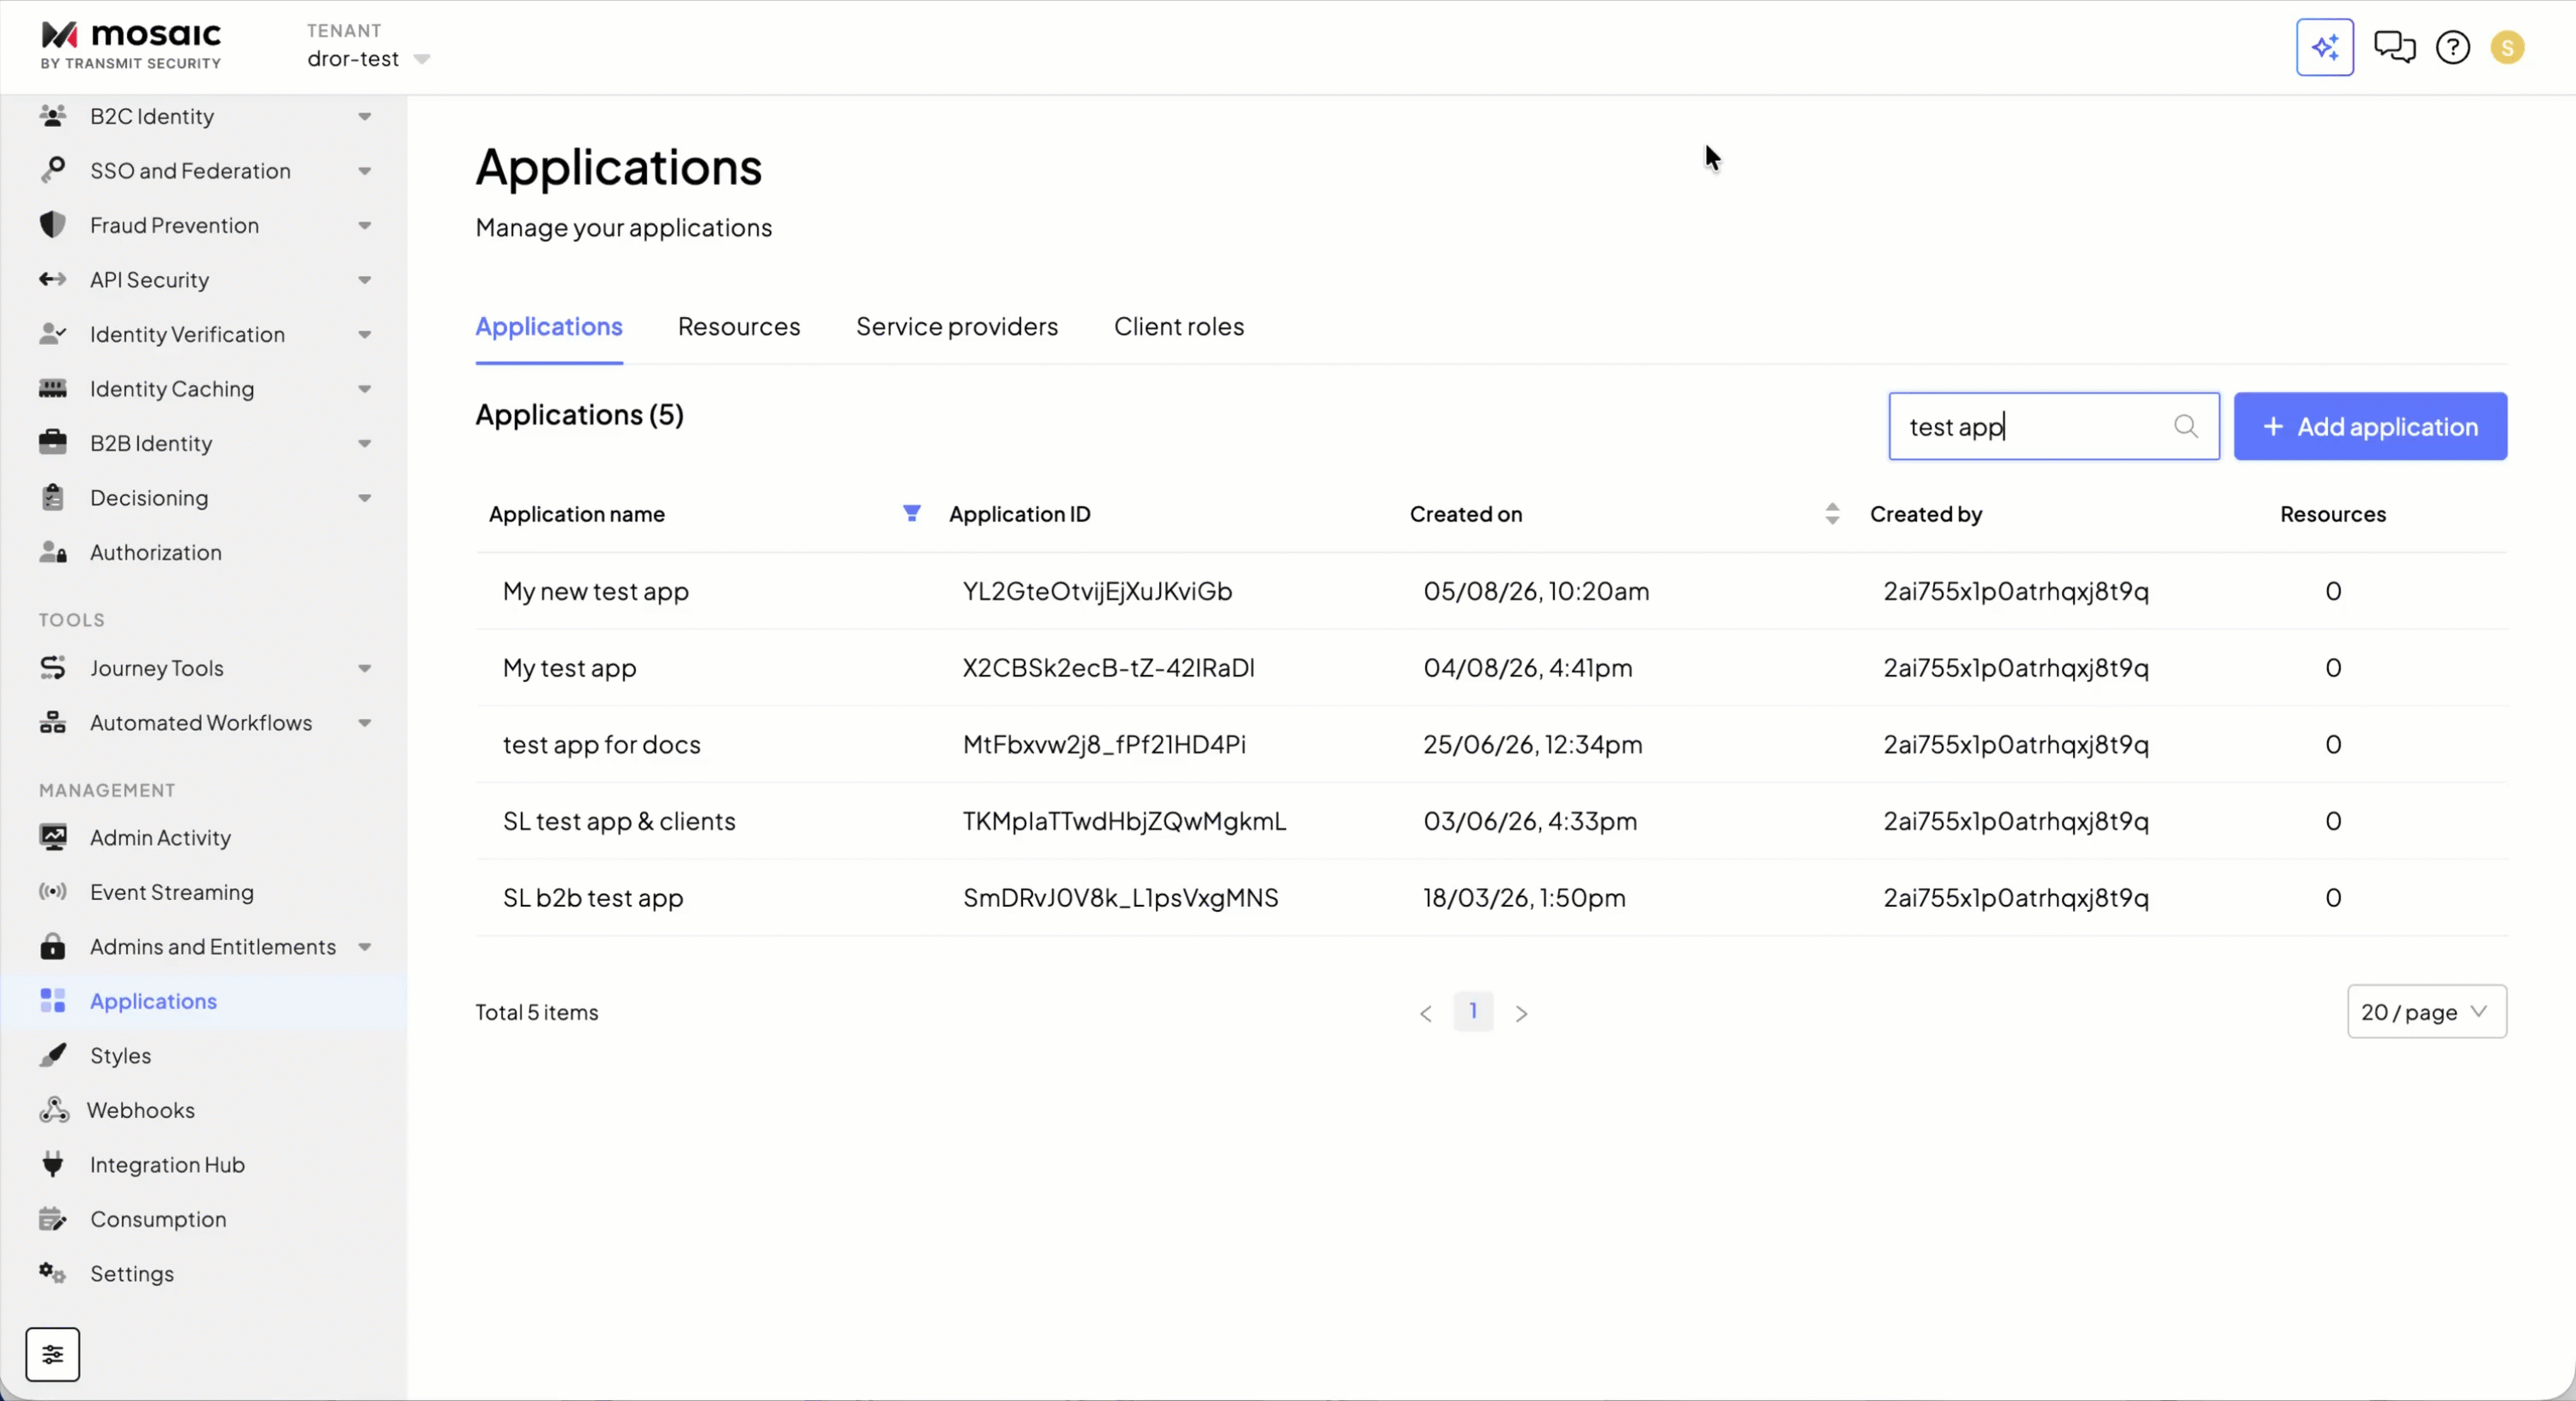Open the user profile avatar
This screenshot has width=2576, height=1401.
[x=2507, y=47]
